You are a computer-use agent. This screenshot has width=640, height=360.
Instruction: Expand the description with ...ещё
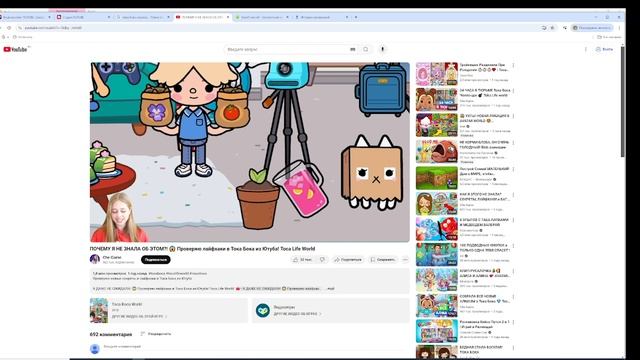pyautogui.click(x=331, y=289)
